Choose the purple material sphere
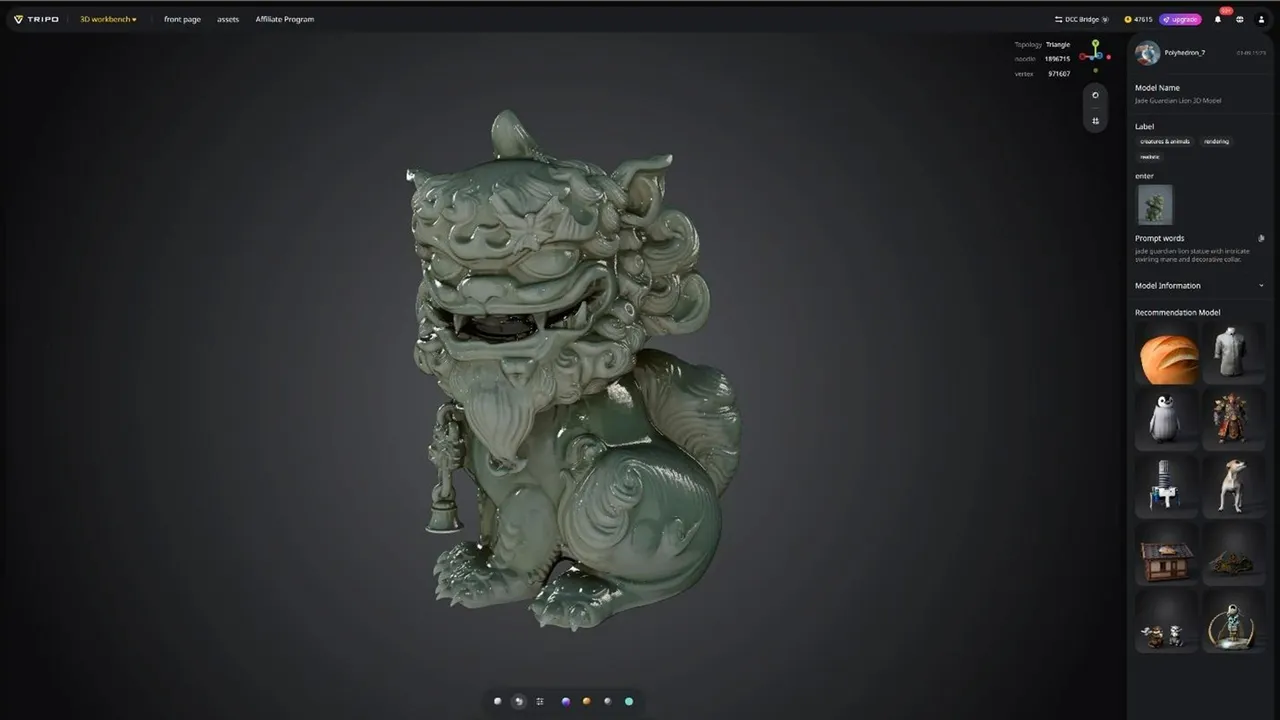The height and width of the screenshot is (720, 1280). click(x=566, y=701)
